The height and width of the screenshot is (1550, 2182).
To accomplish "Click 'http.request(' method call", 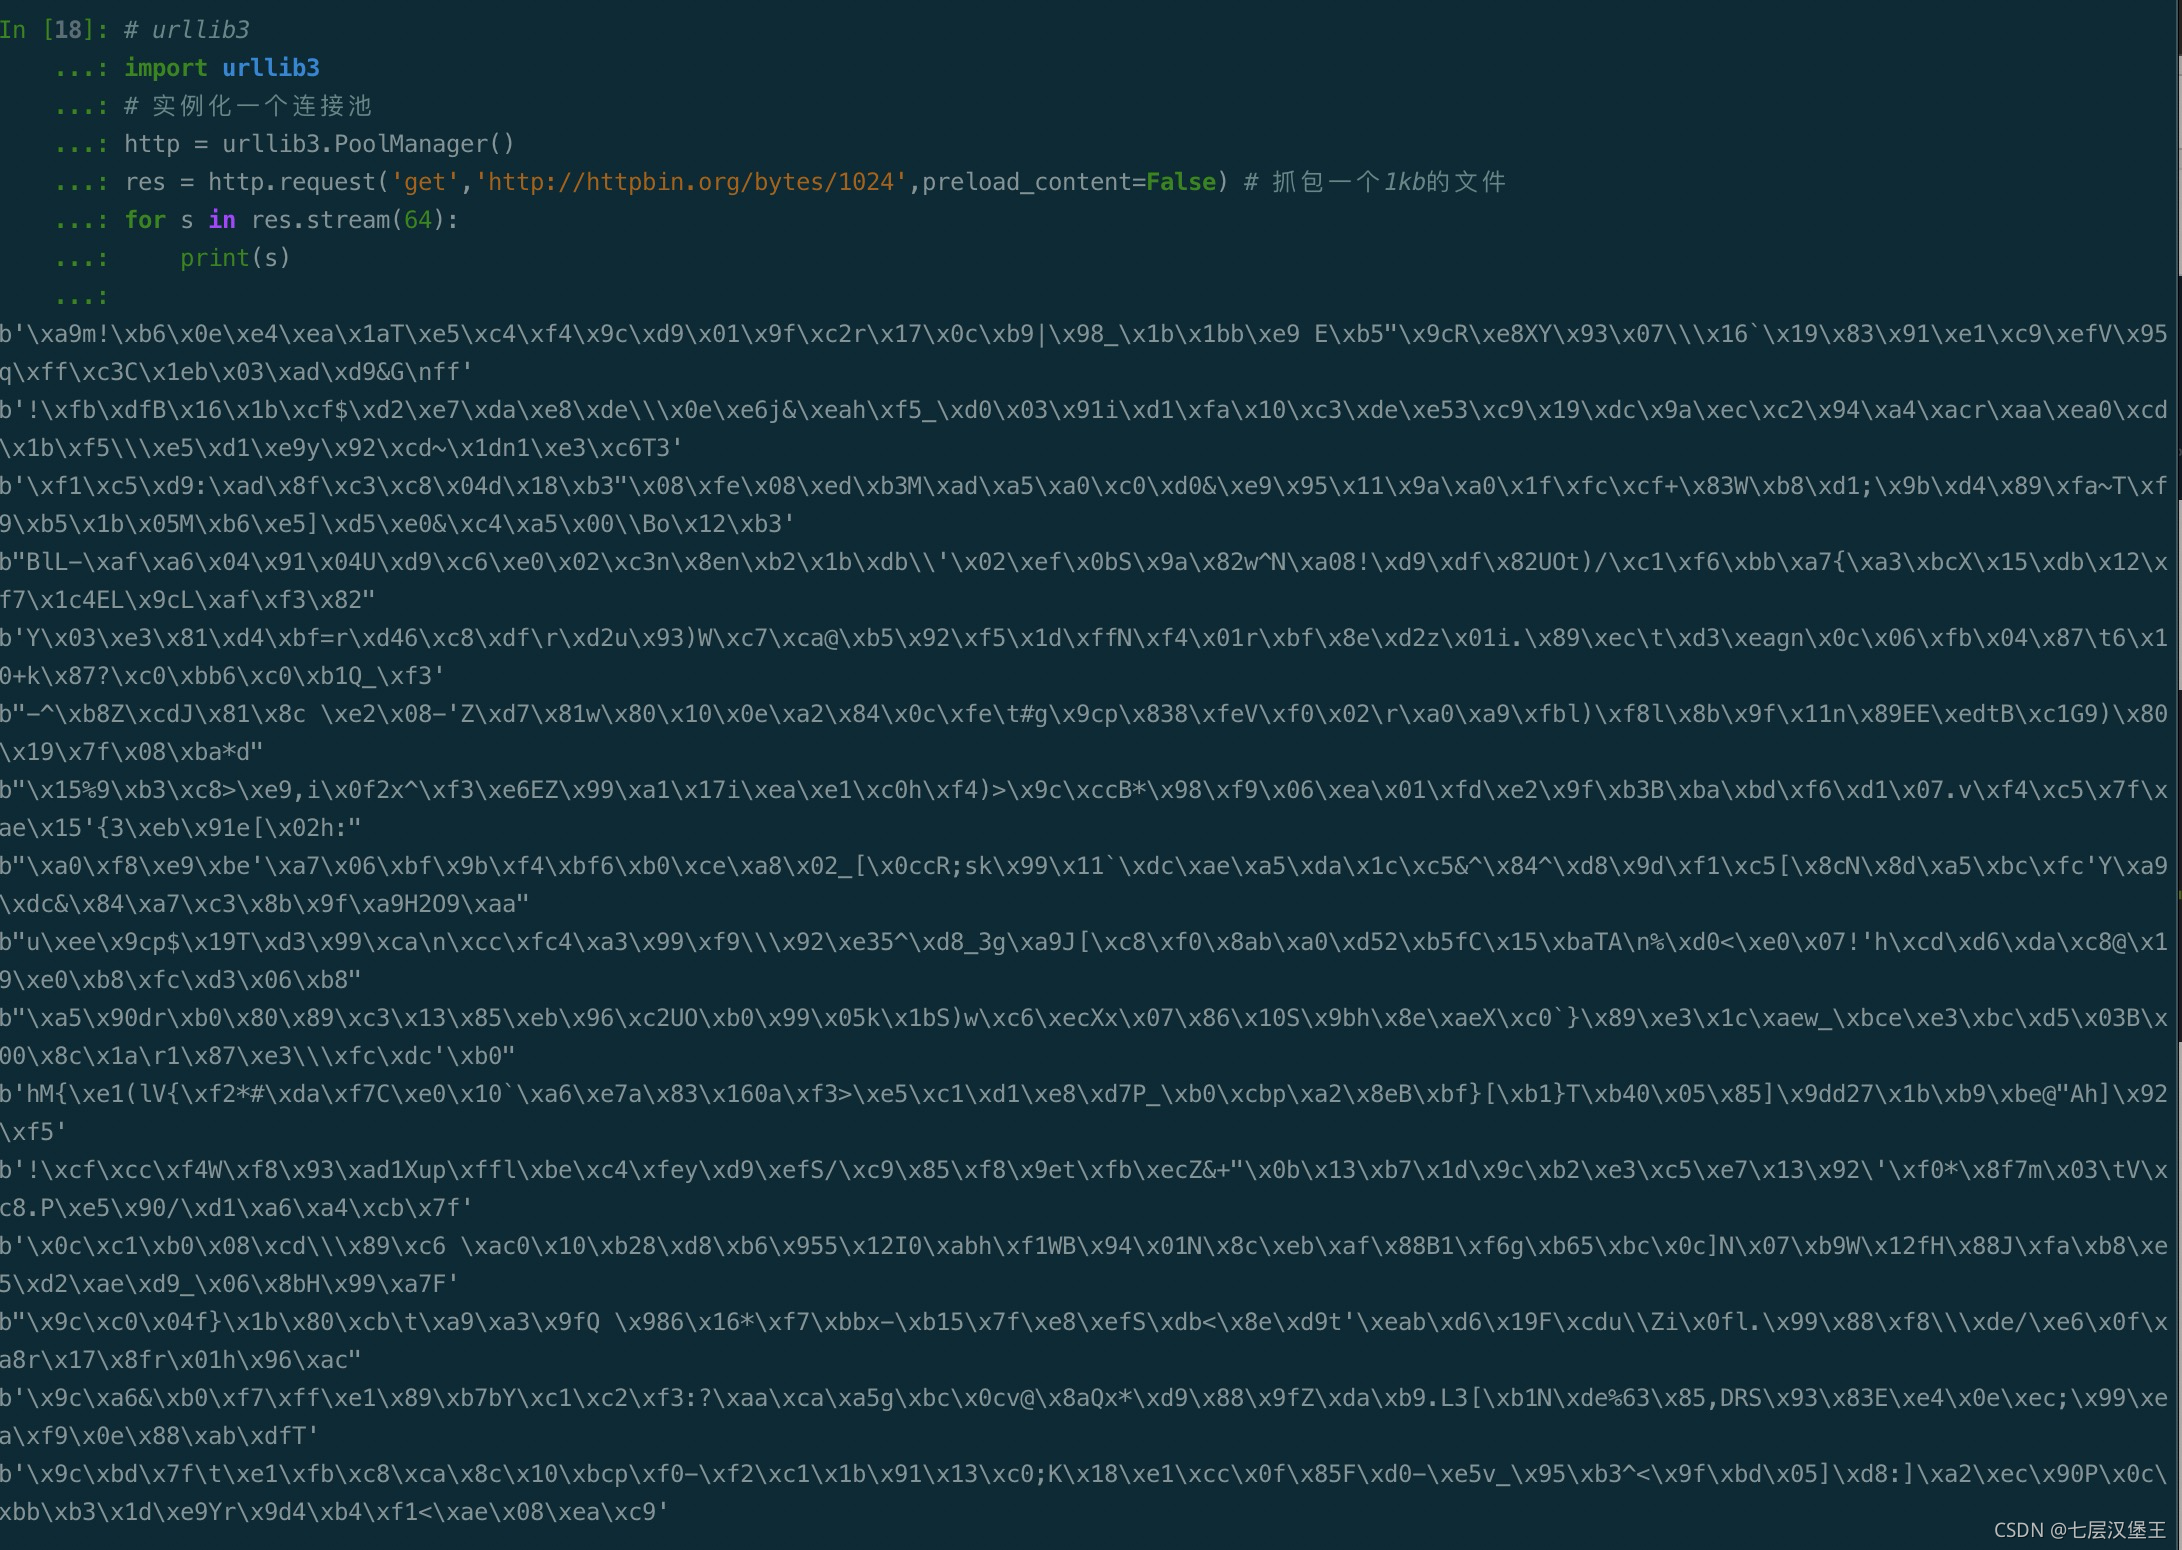I will (x=299, y=182).
